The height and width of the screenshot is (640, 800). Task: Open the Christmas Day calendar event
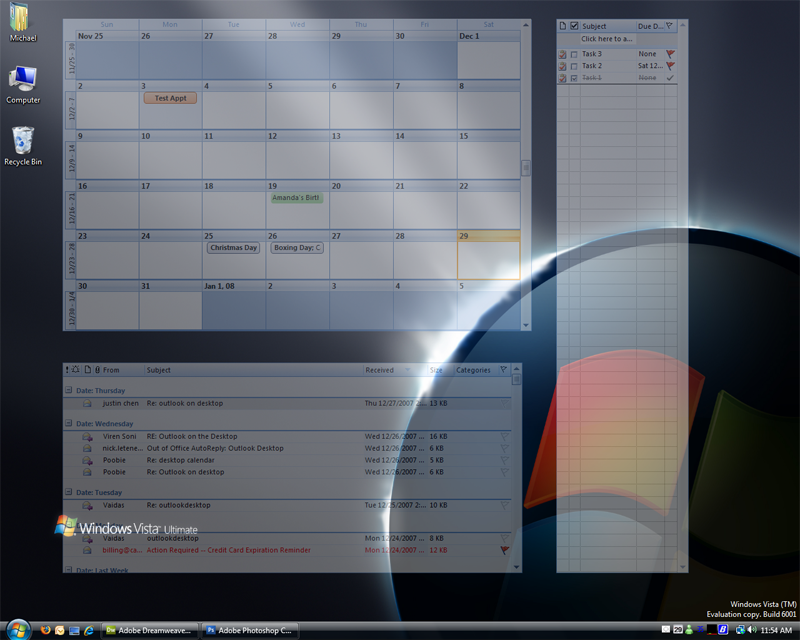[x=234, y=248]
